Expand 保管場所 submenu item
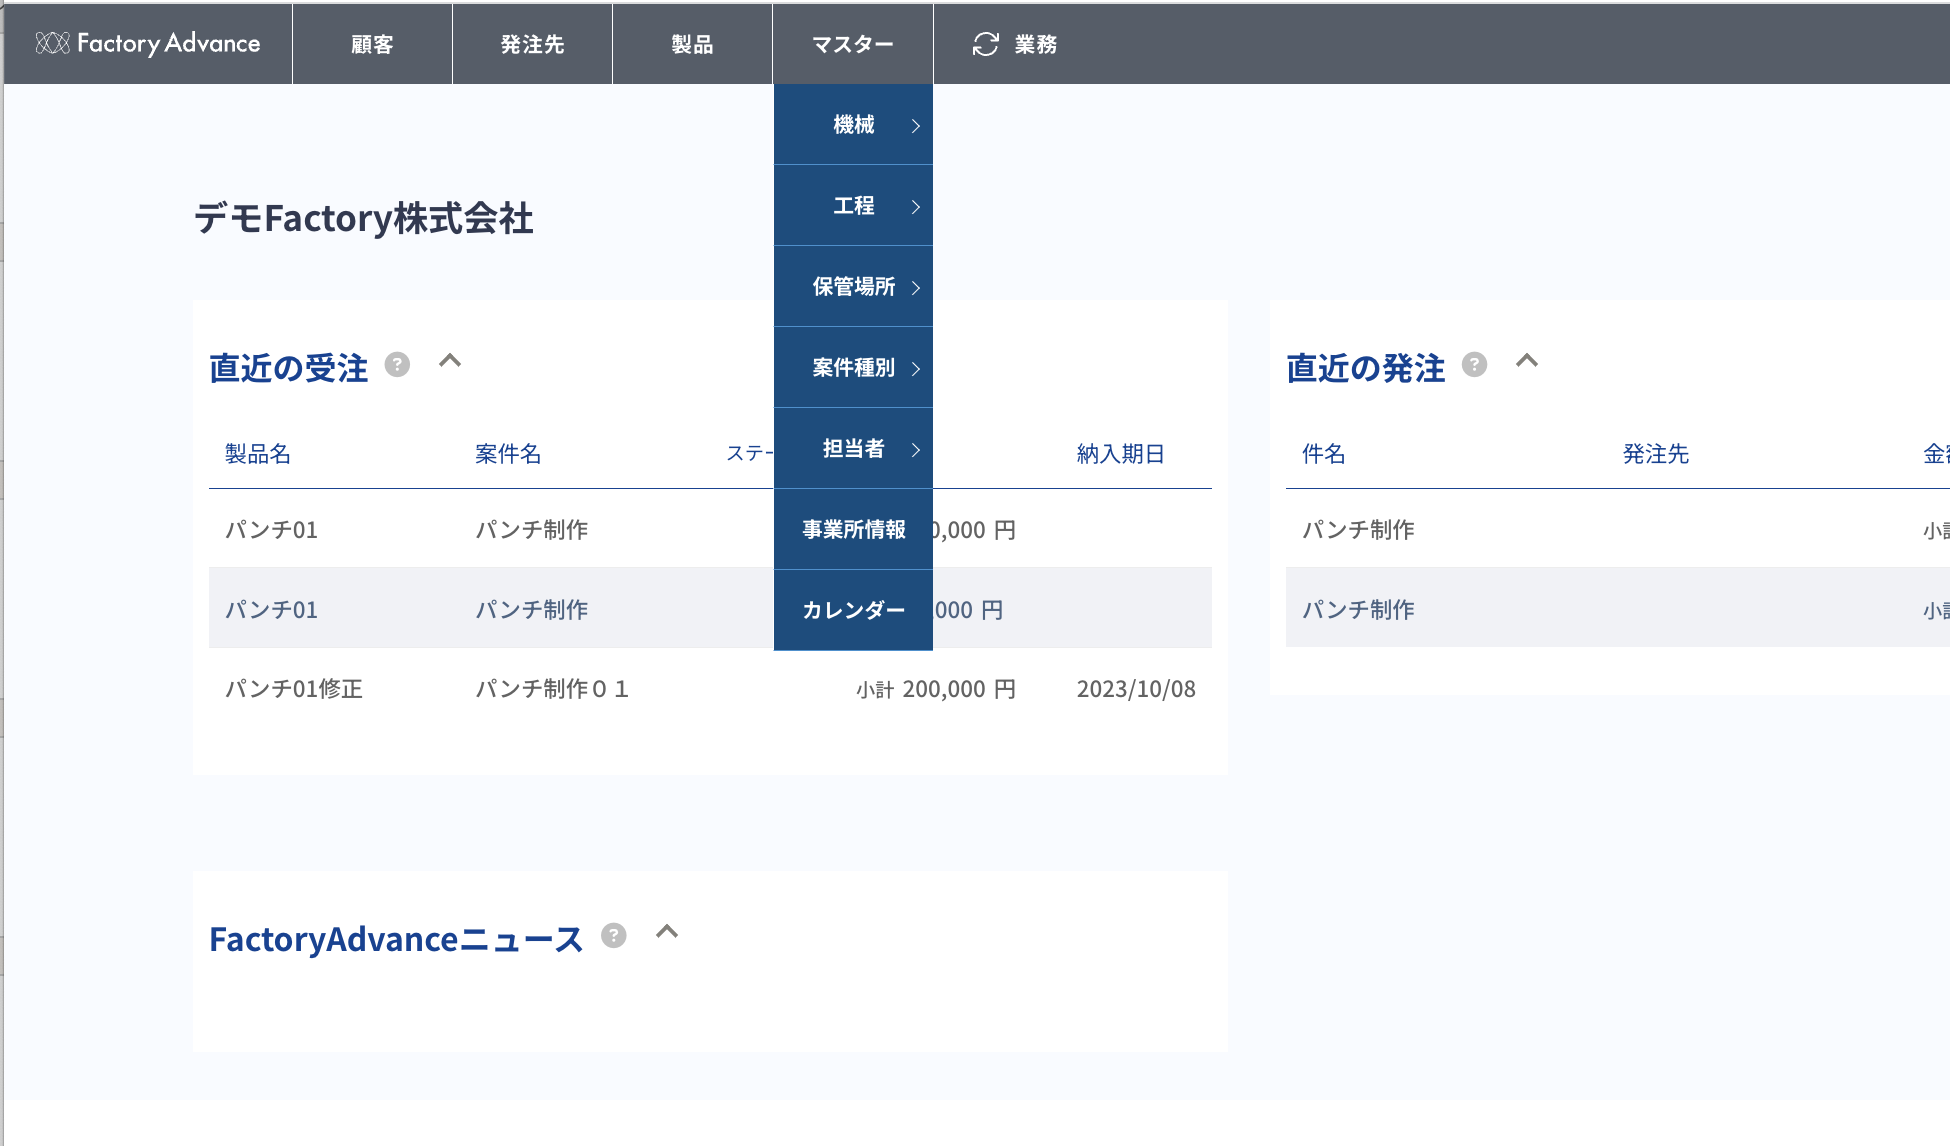 click(853, 287)
